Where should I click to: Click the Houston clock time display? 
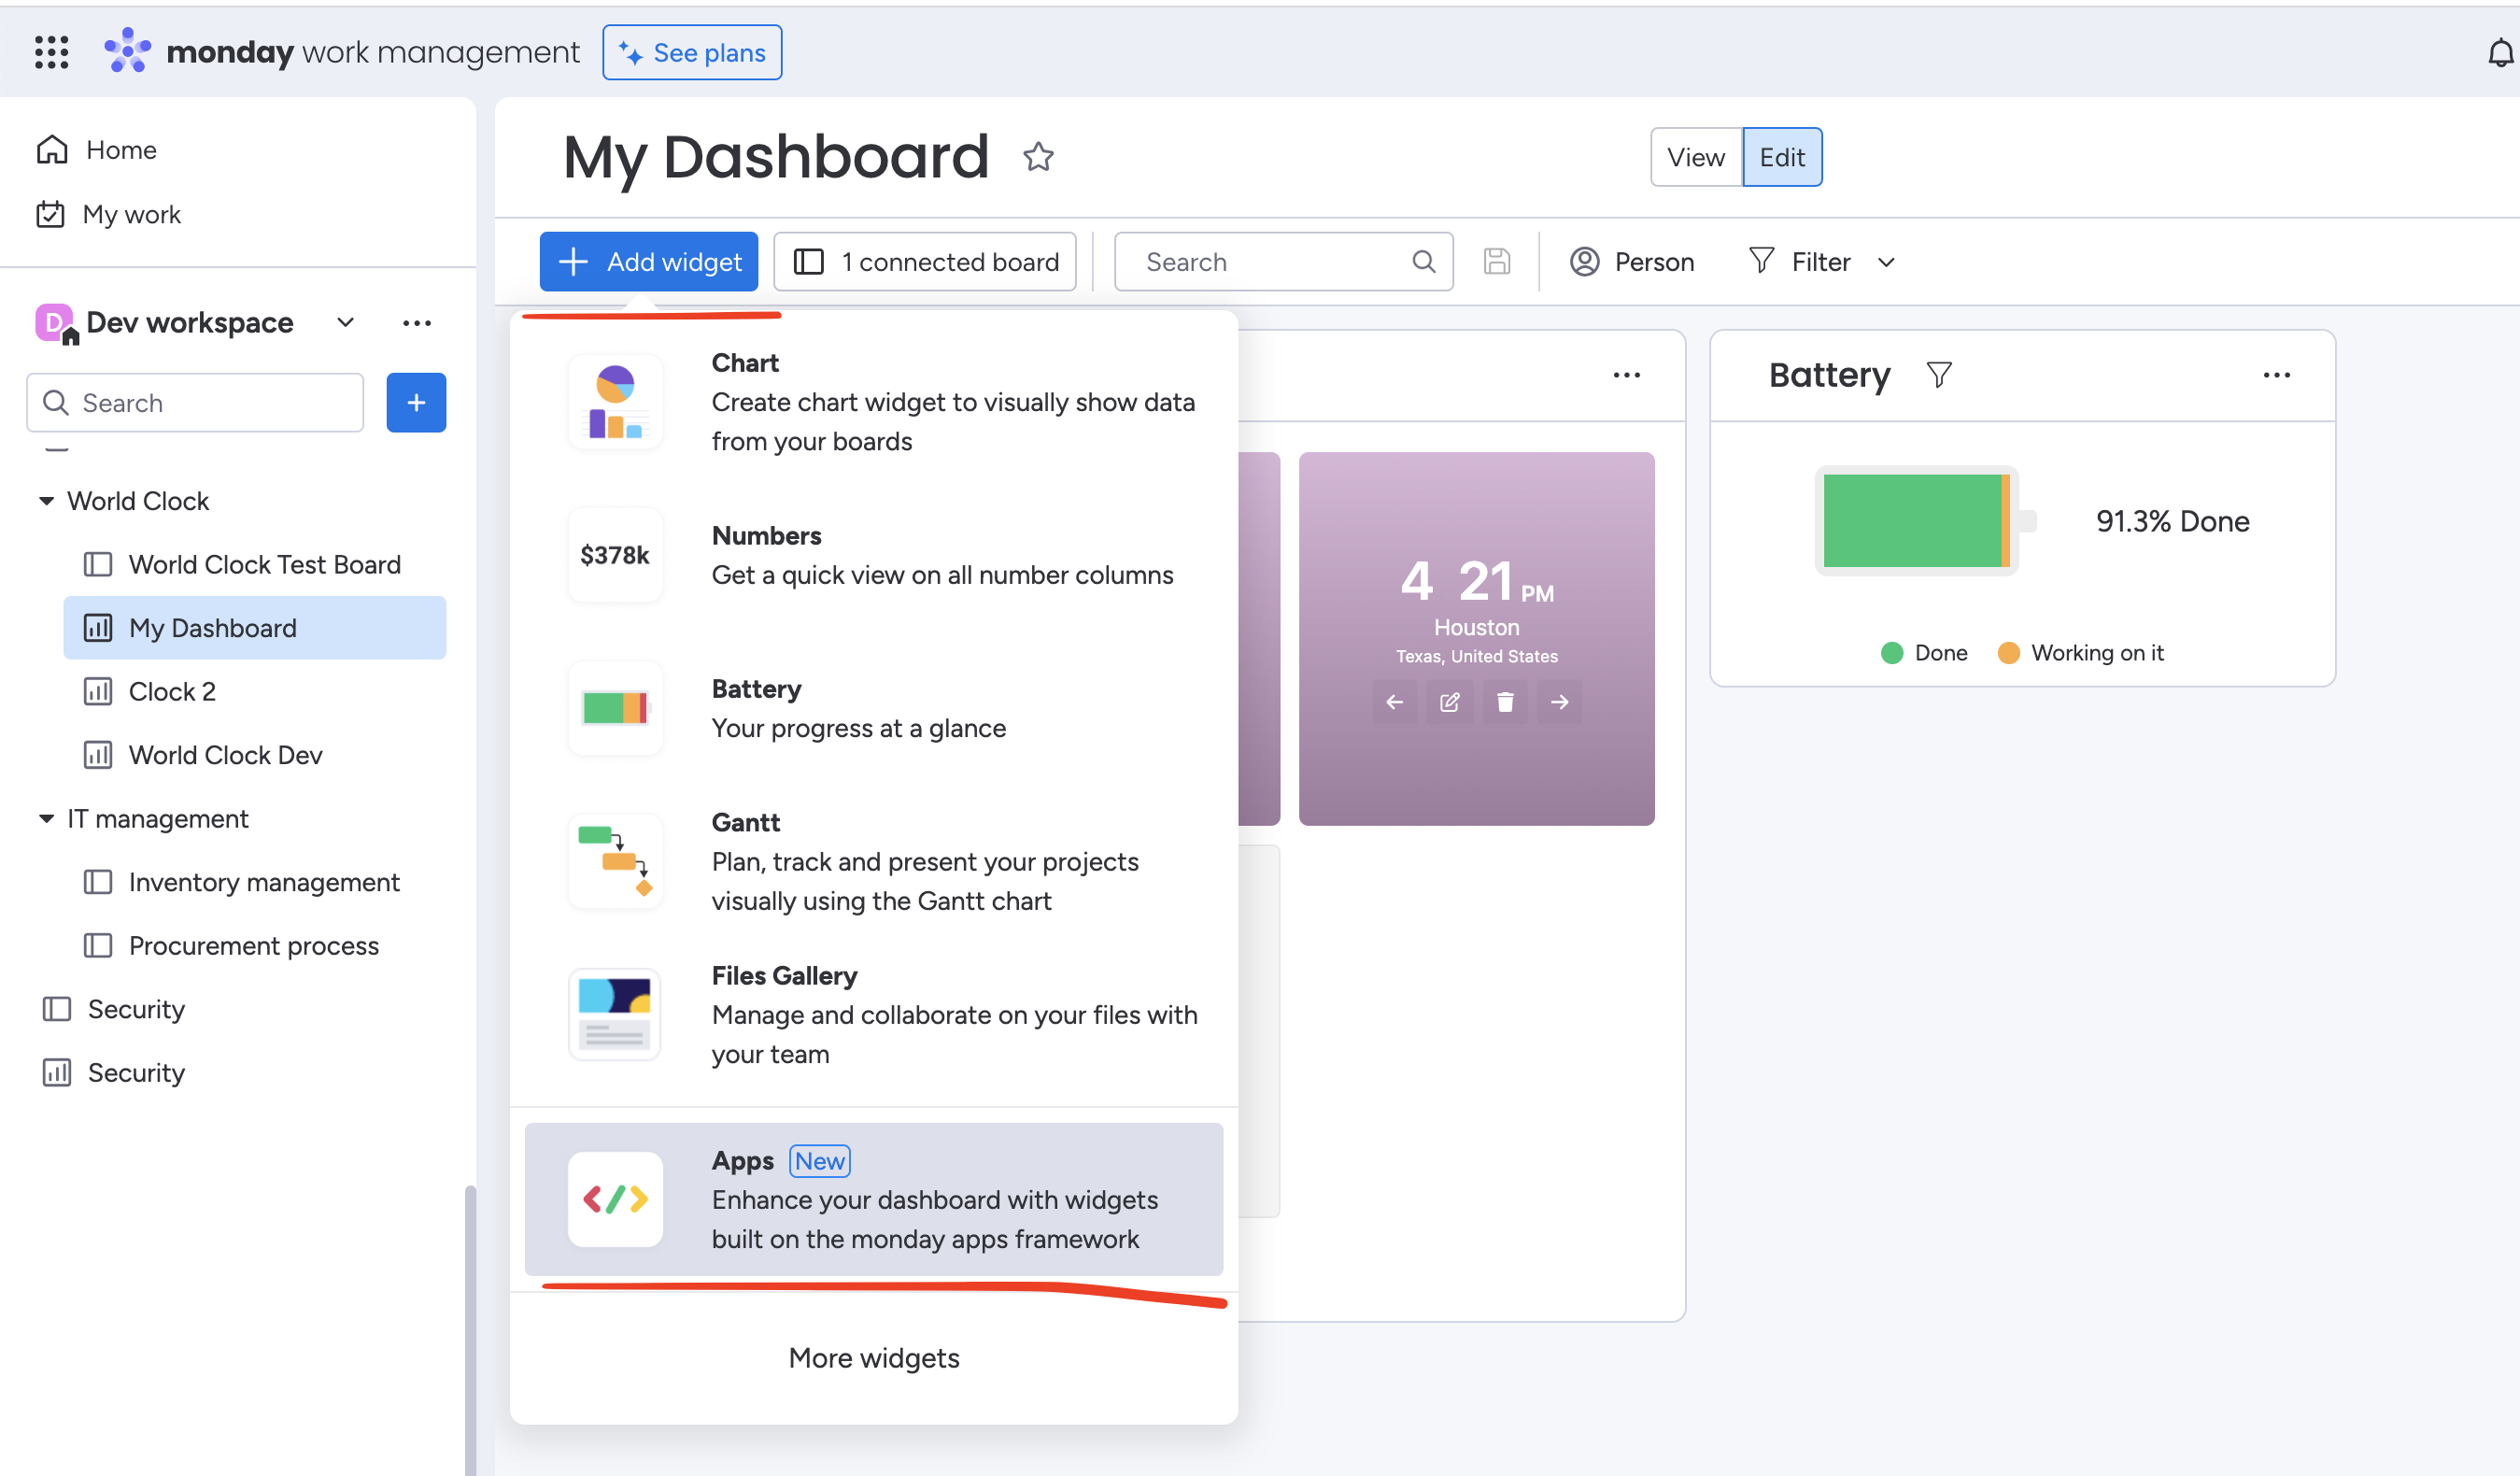click(1476, 582)
